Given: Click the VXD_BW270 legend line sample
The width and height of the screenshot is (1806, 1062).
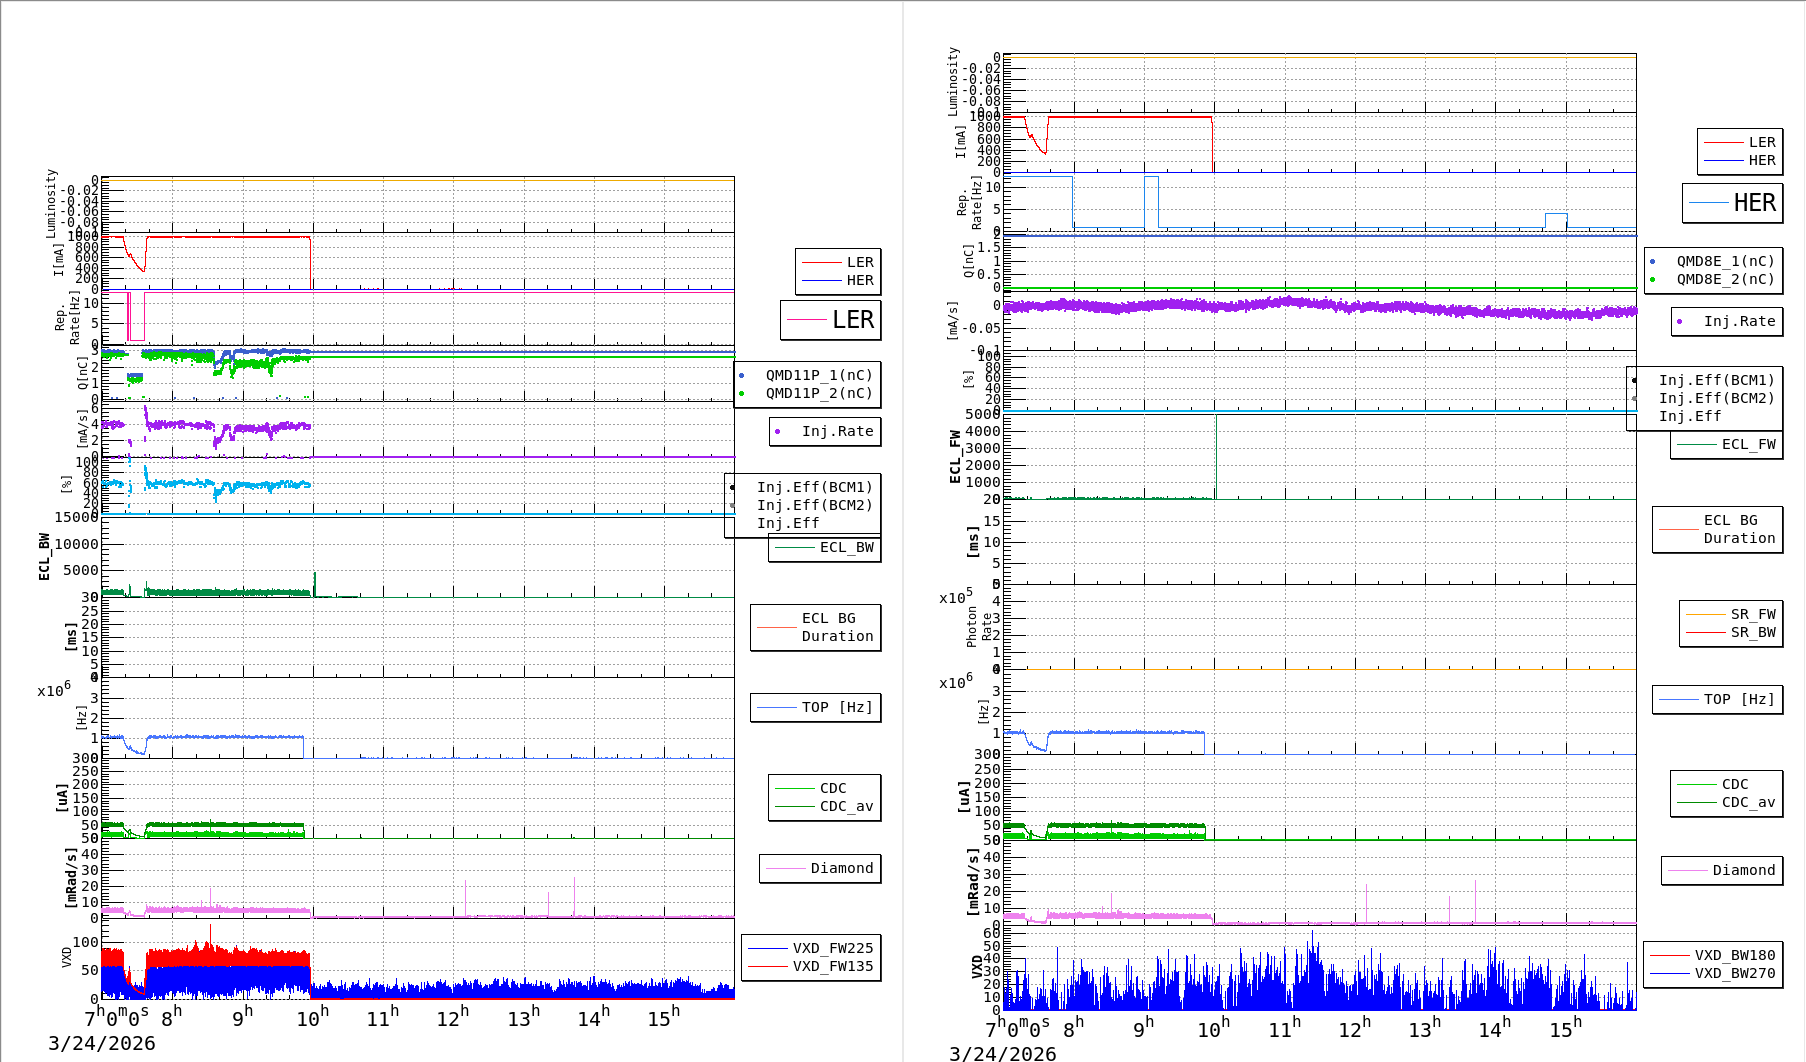Looking at the screenshot, I should pos(1669,973).
